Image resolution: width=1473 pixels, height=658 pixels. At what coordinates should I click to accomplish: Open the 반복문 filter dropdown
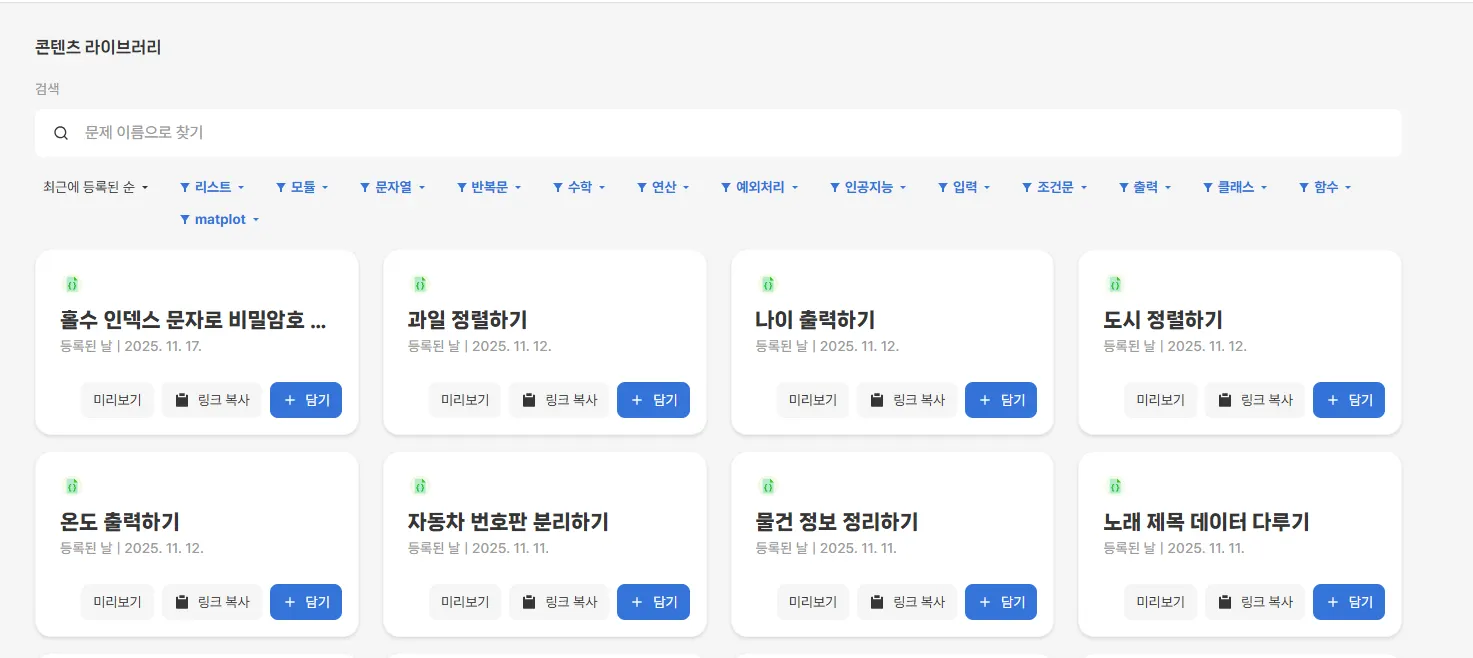click(x=489, y=187)
